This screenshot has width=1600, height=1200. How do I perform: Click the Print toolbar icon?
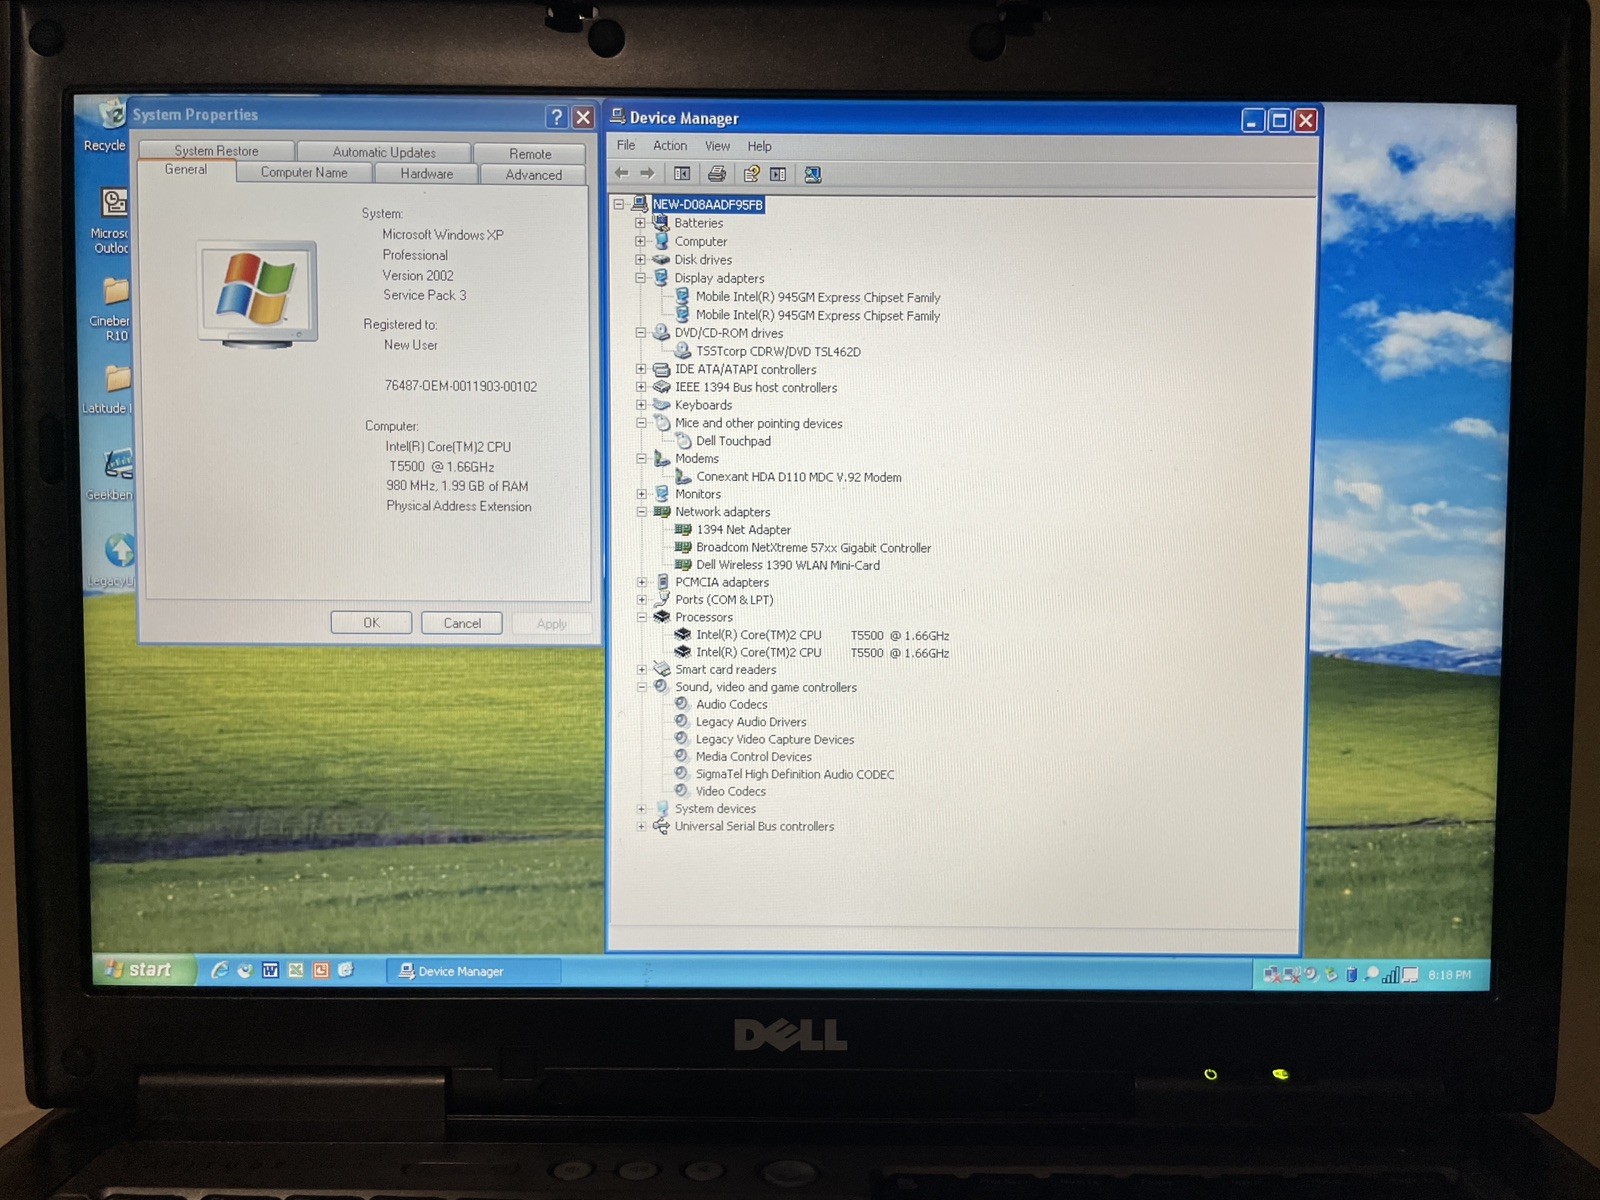point(716,174)
